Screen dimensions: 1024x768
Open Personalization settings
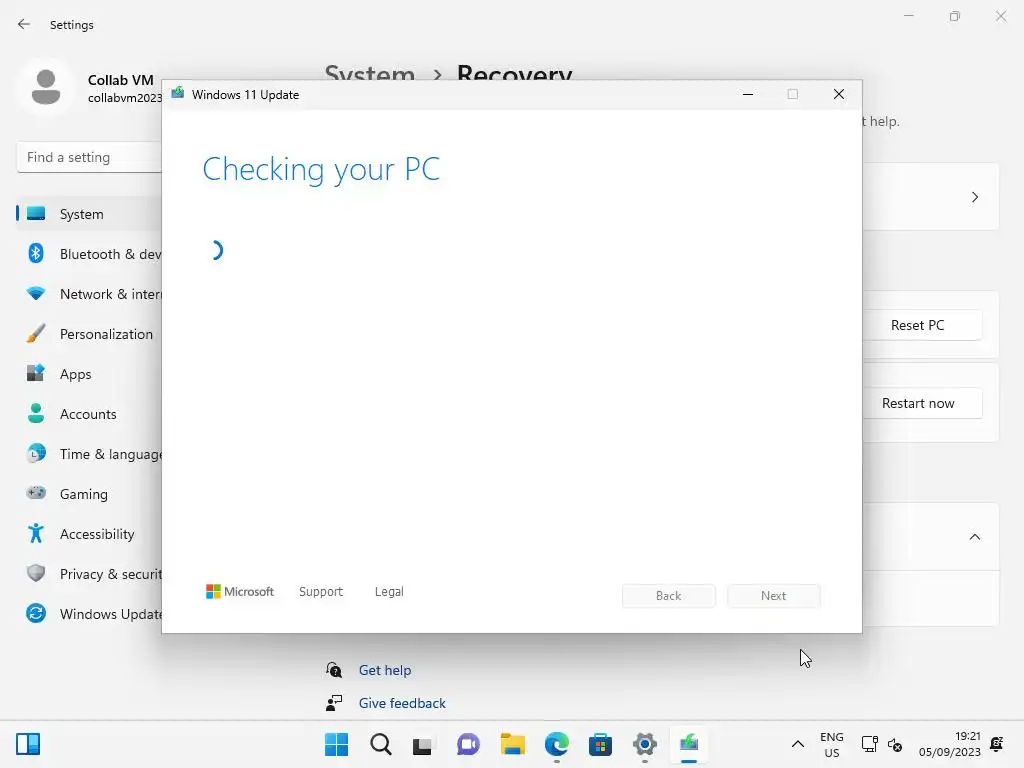click(x=89, y=334)
